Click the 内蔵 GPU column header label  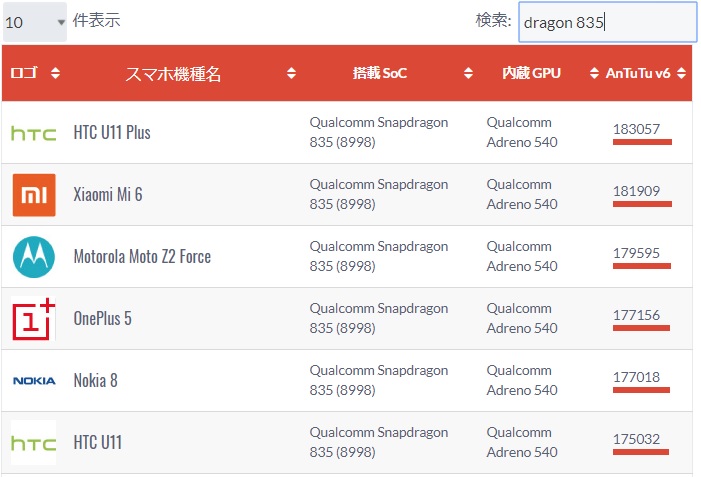point(531,73)
